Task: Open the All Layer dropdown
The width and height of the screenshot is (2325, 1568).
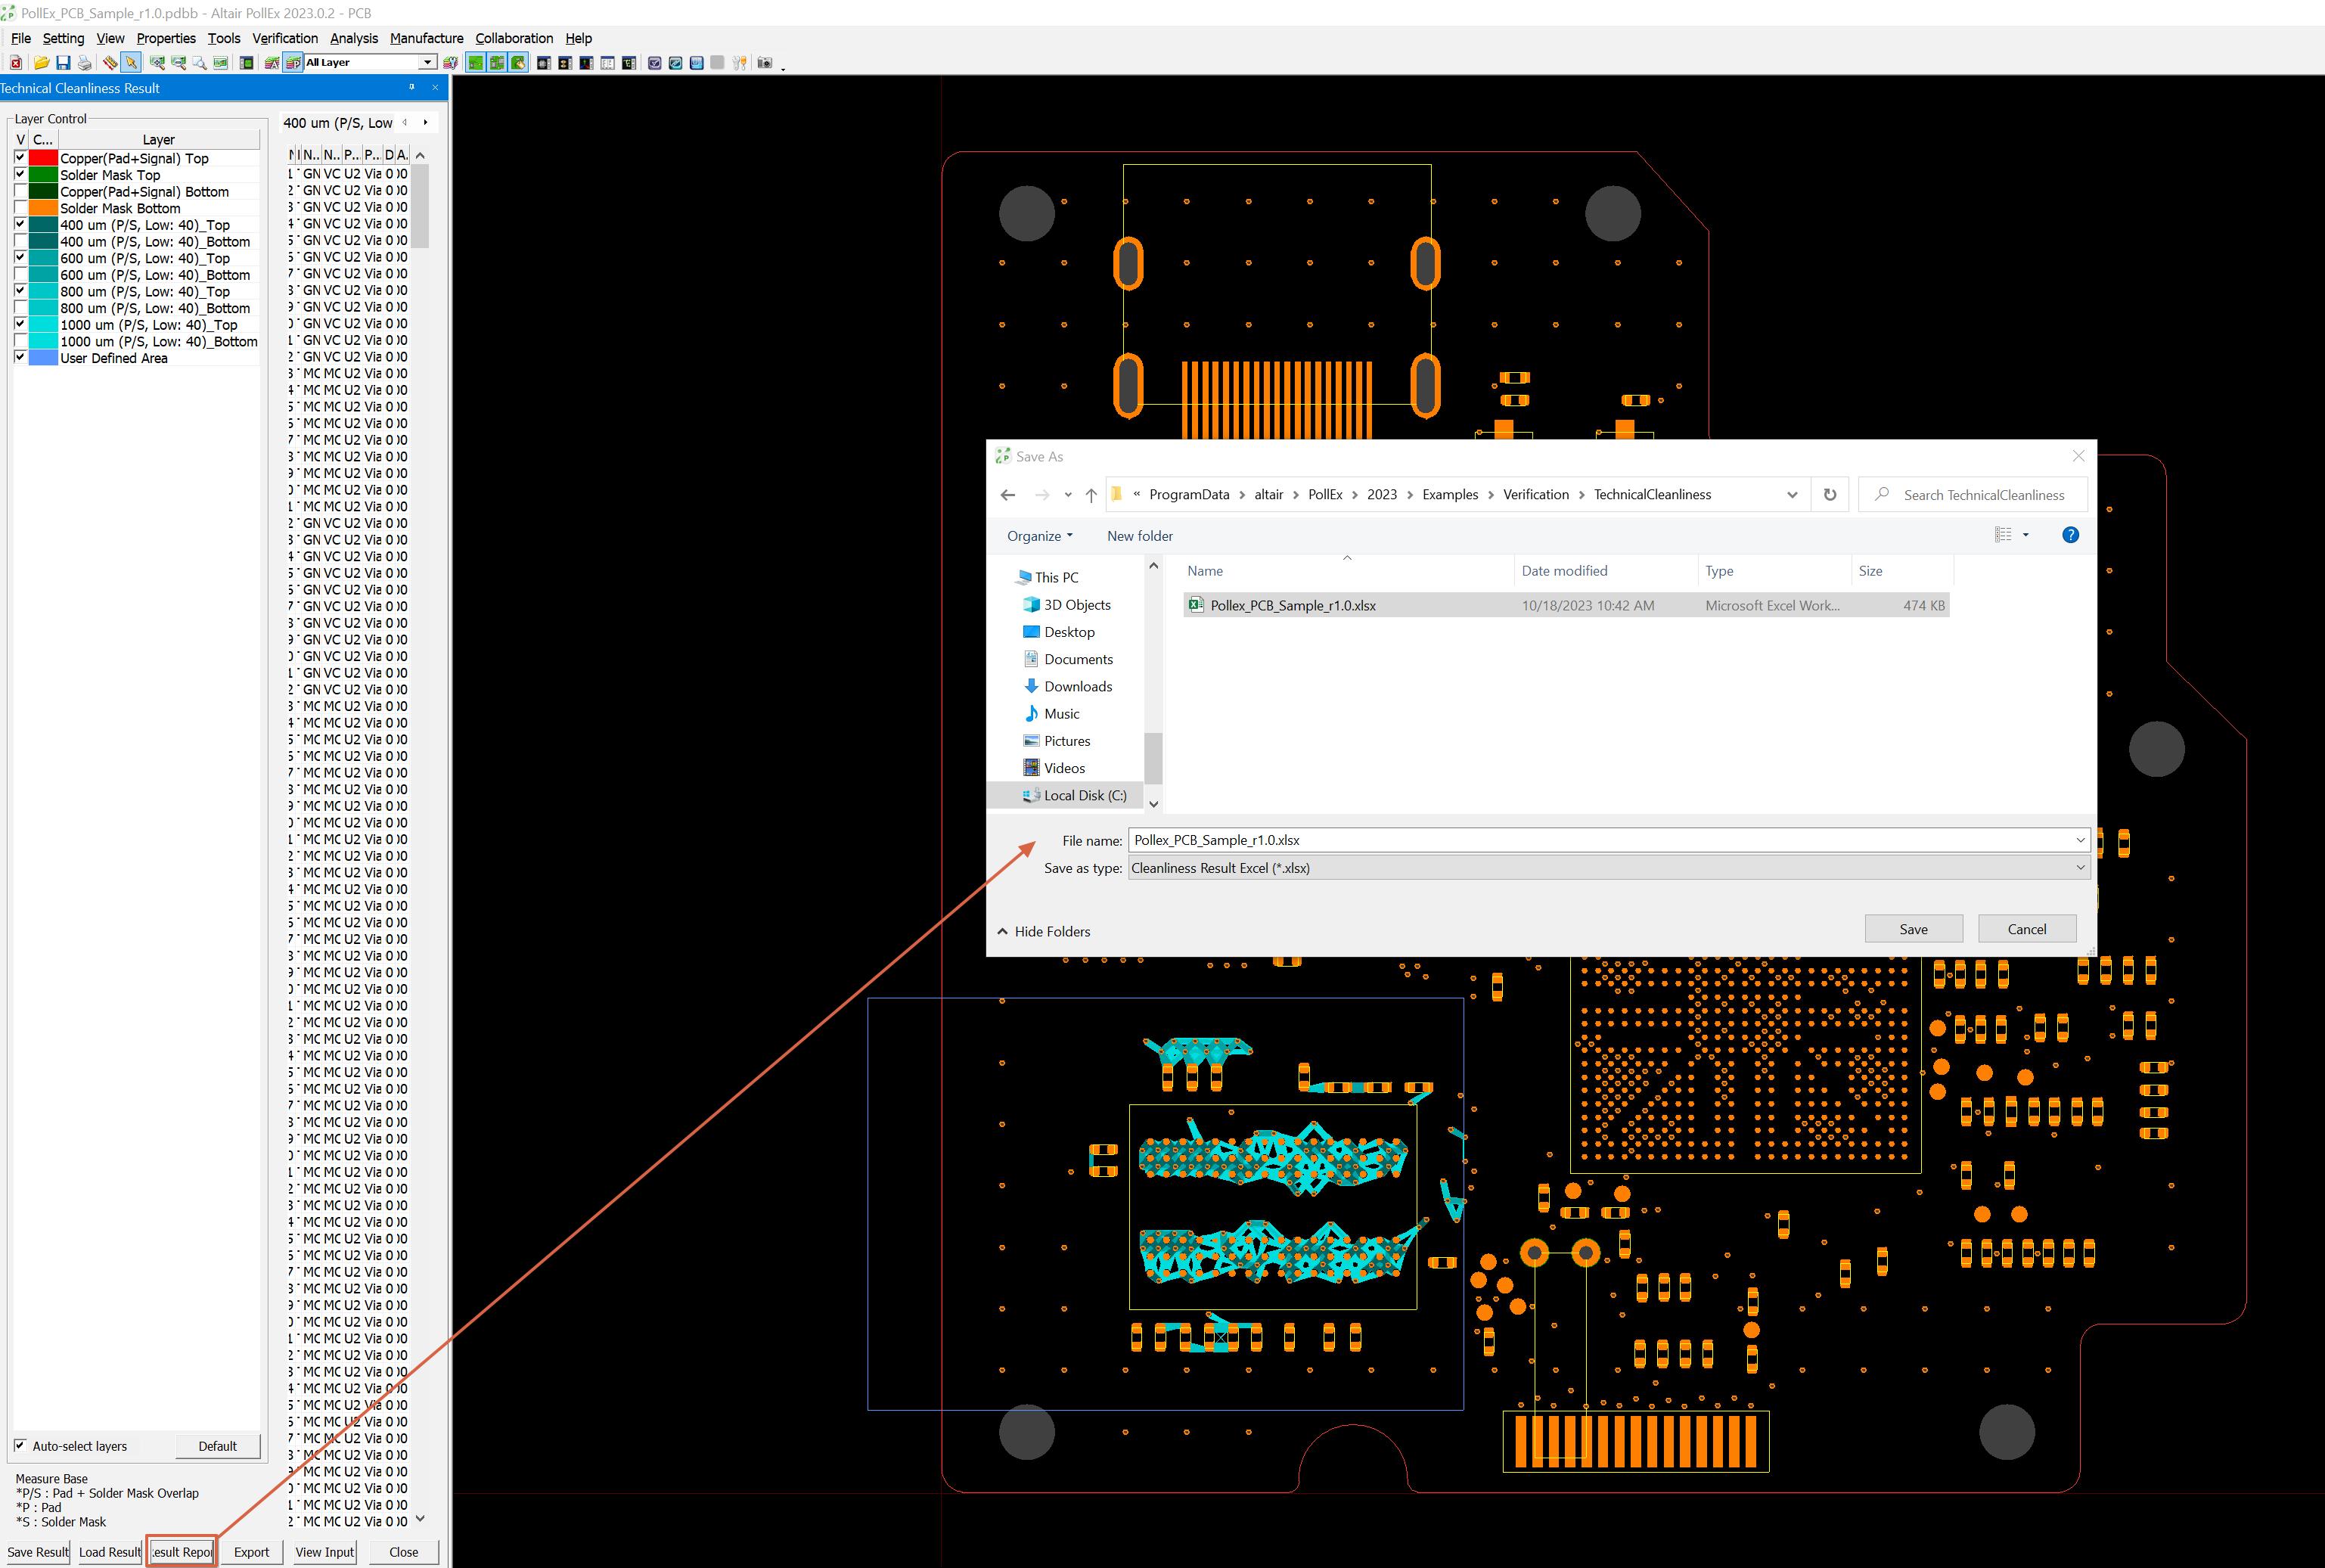Action: (428, 62)
